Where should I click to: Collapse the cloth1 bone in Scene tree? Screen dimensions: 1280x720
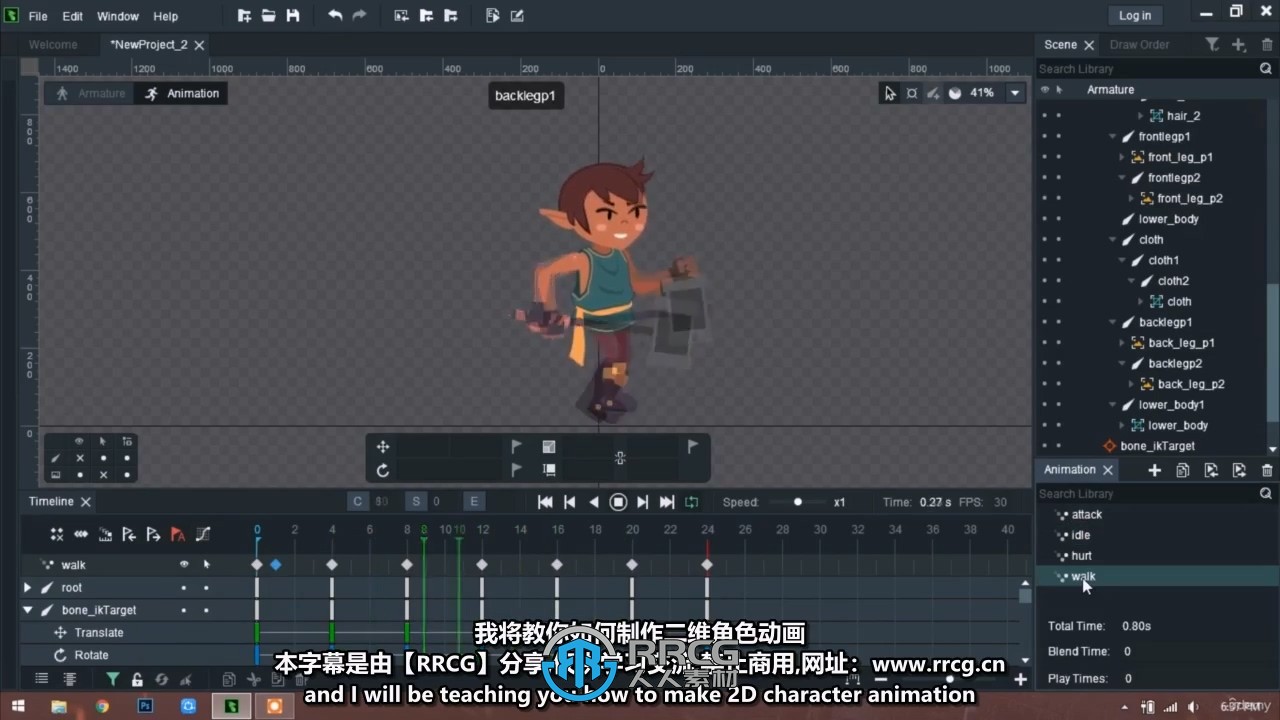click(x=1123, y=260)
